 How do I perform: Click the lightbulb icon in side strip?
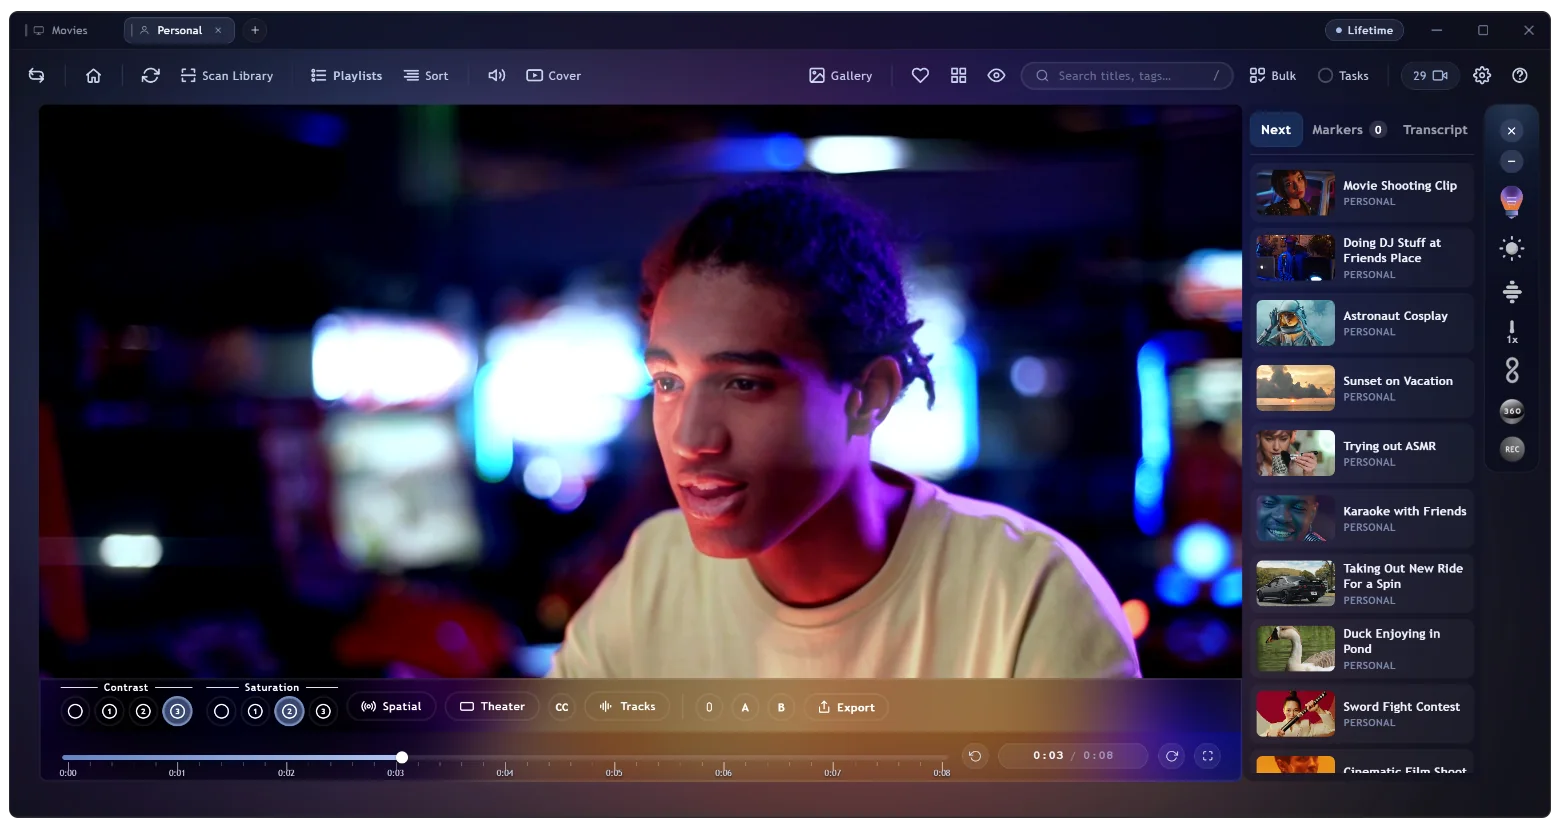[x=1512, y=201]
